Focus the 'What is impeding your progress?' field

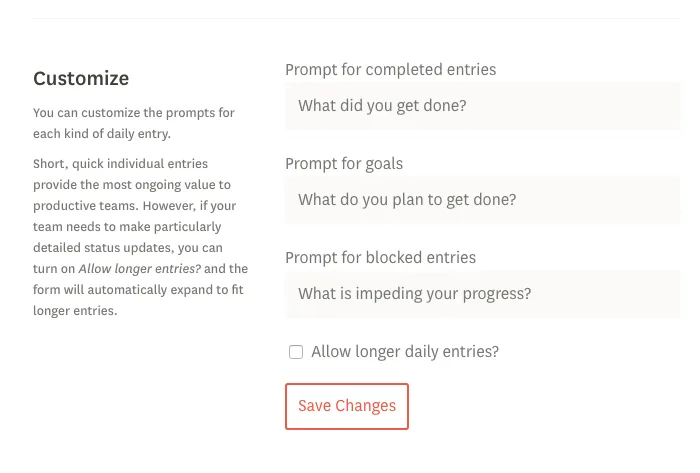tap(483, 294)
